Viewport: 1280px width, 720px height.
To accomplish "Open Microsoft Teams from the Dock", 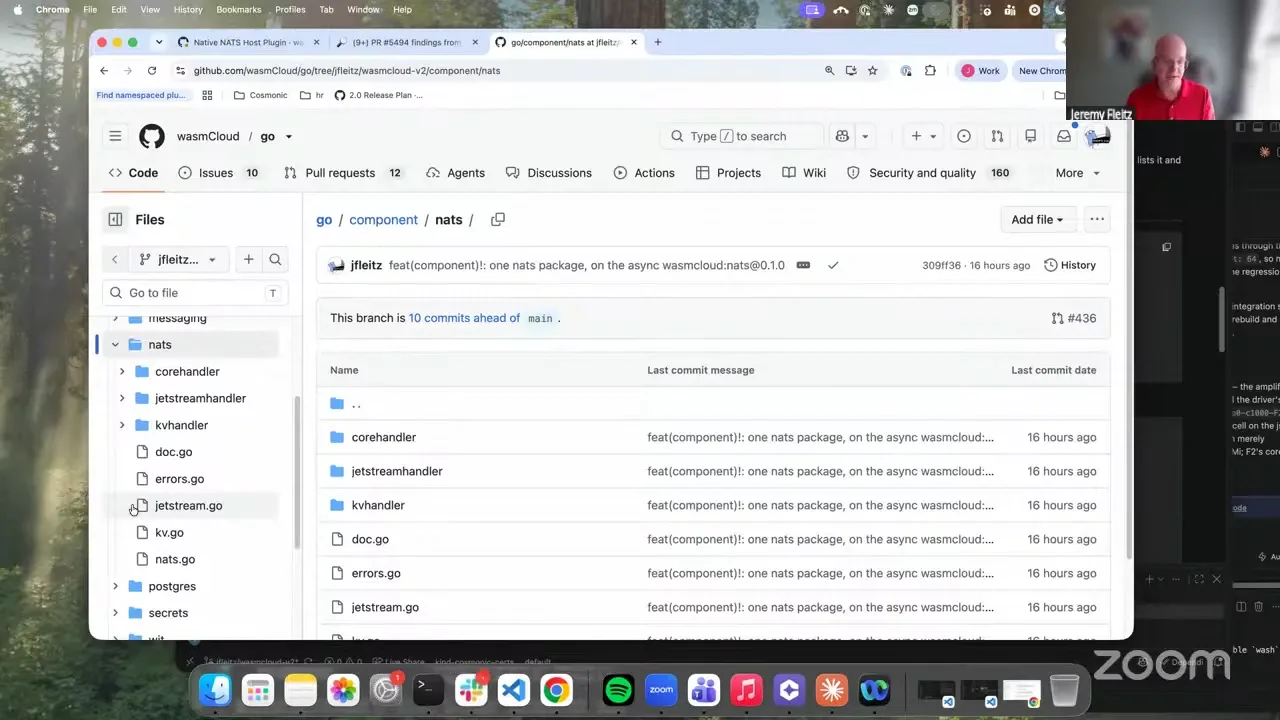I will [x=704, y=690].
